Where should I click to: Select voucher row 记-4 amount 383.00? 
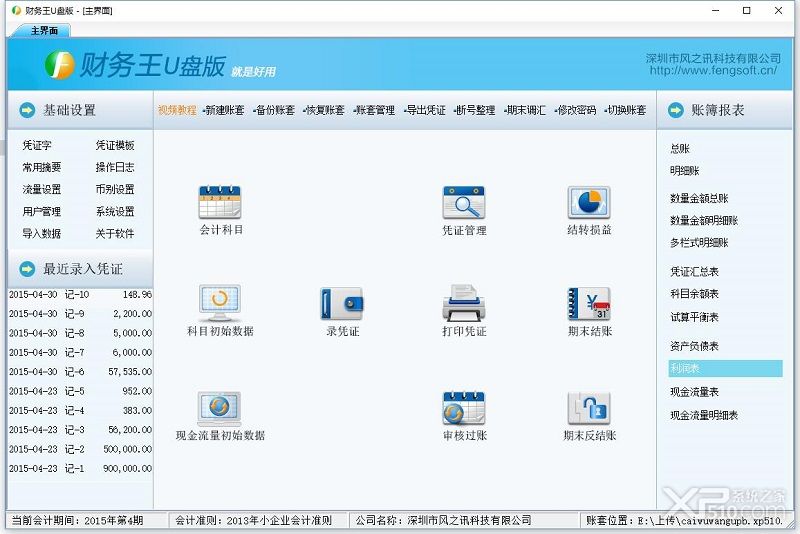click(80, 411)
